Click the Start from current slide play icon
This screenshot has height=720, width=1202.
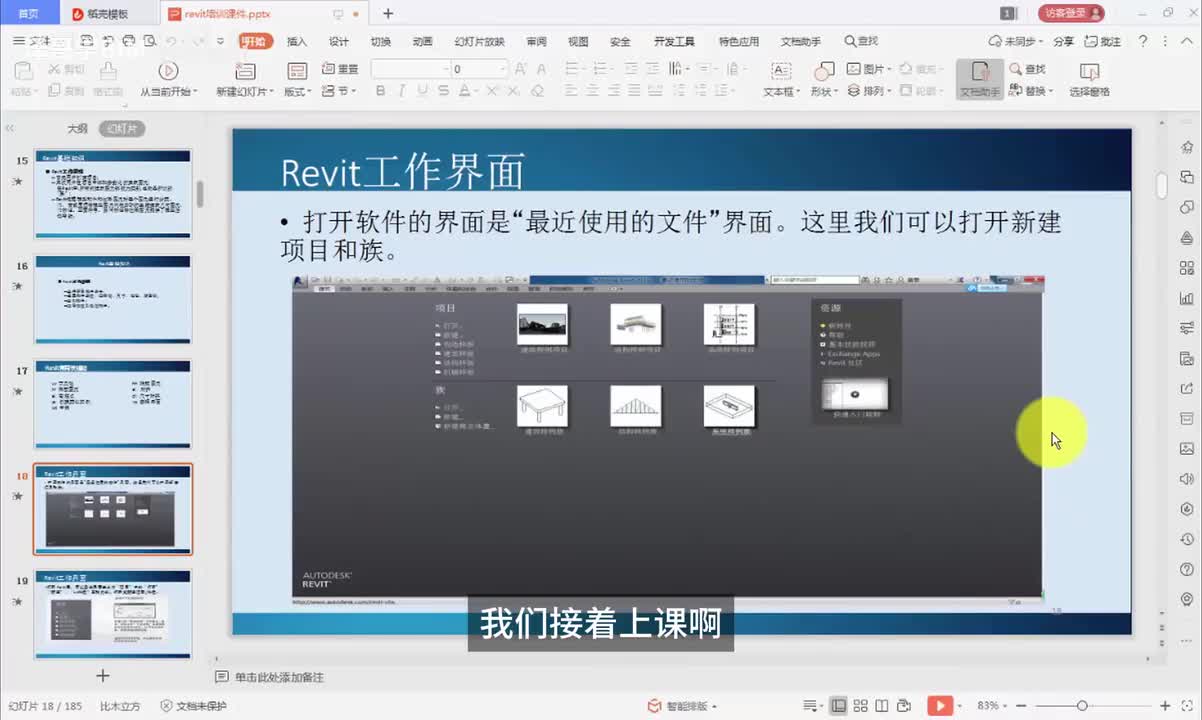168,70
